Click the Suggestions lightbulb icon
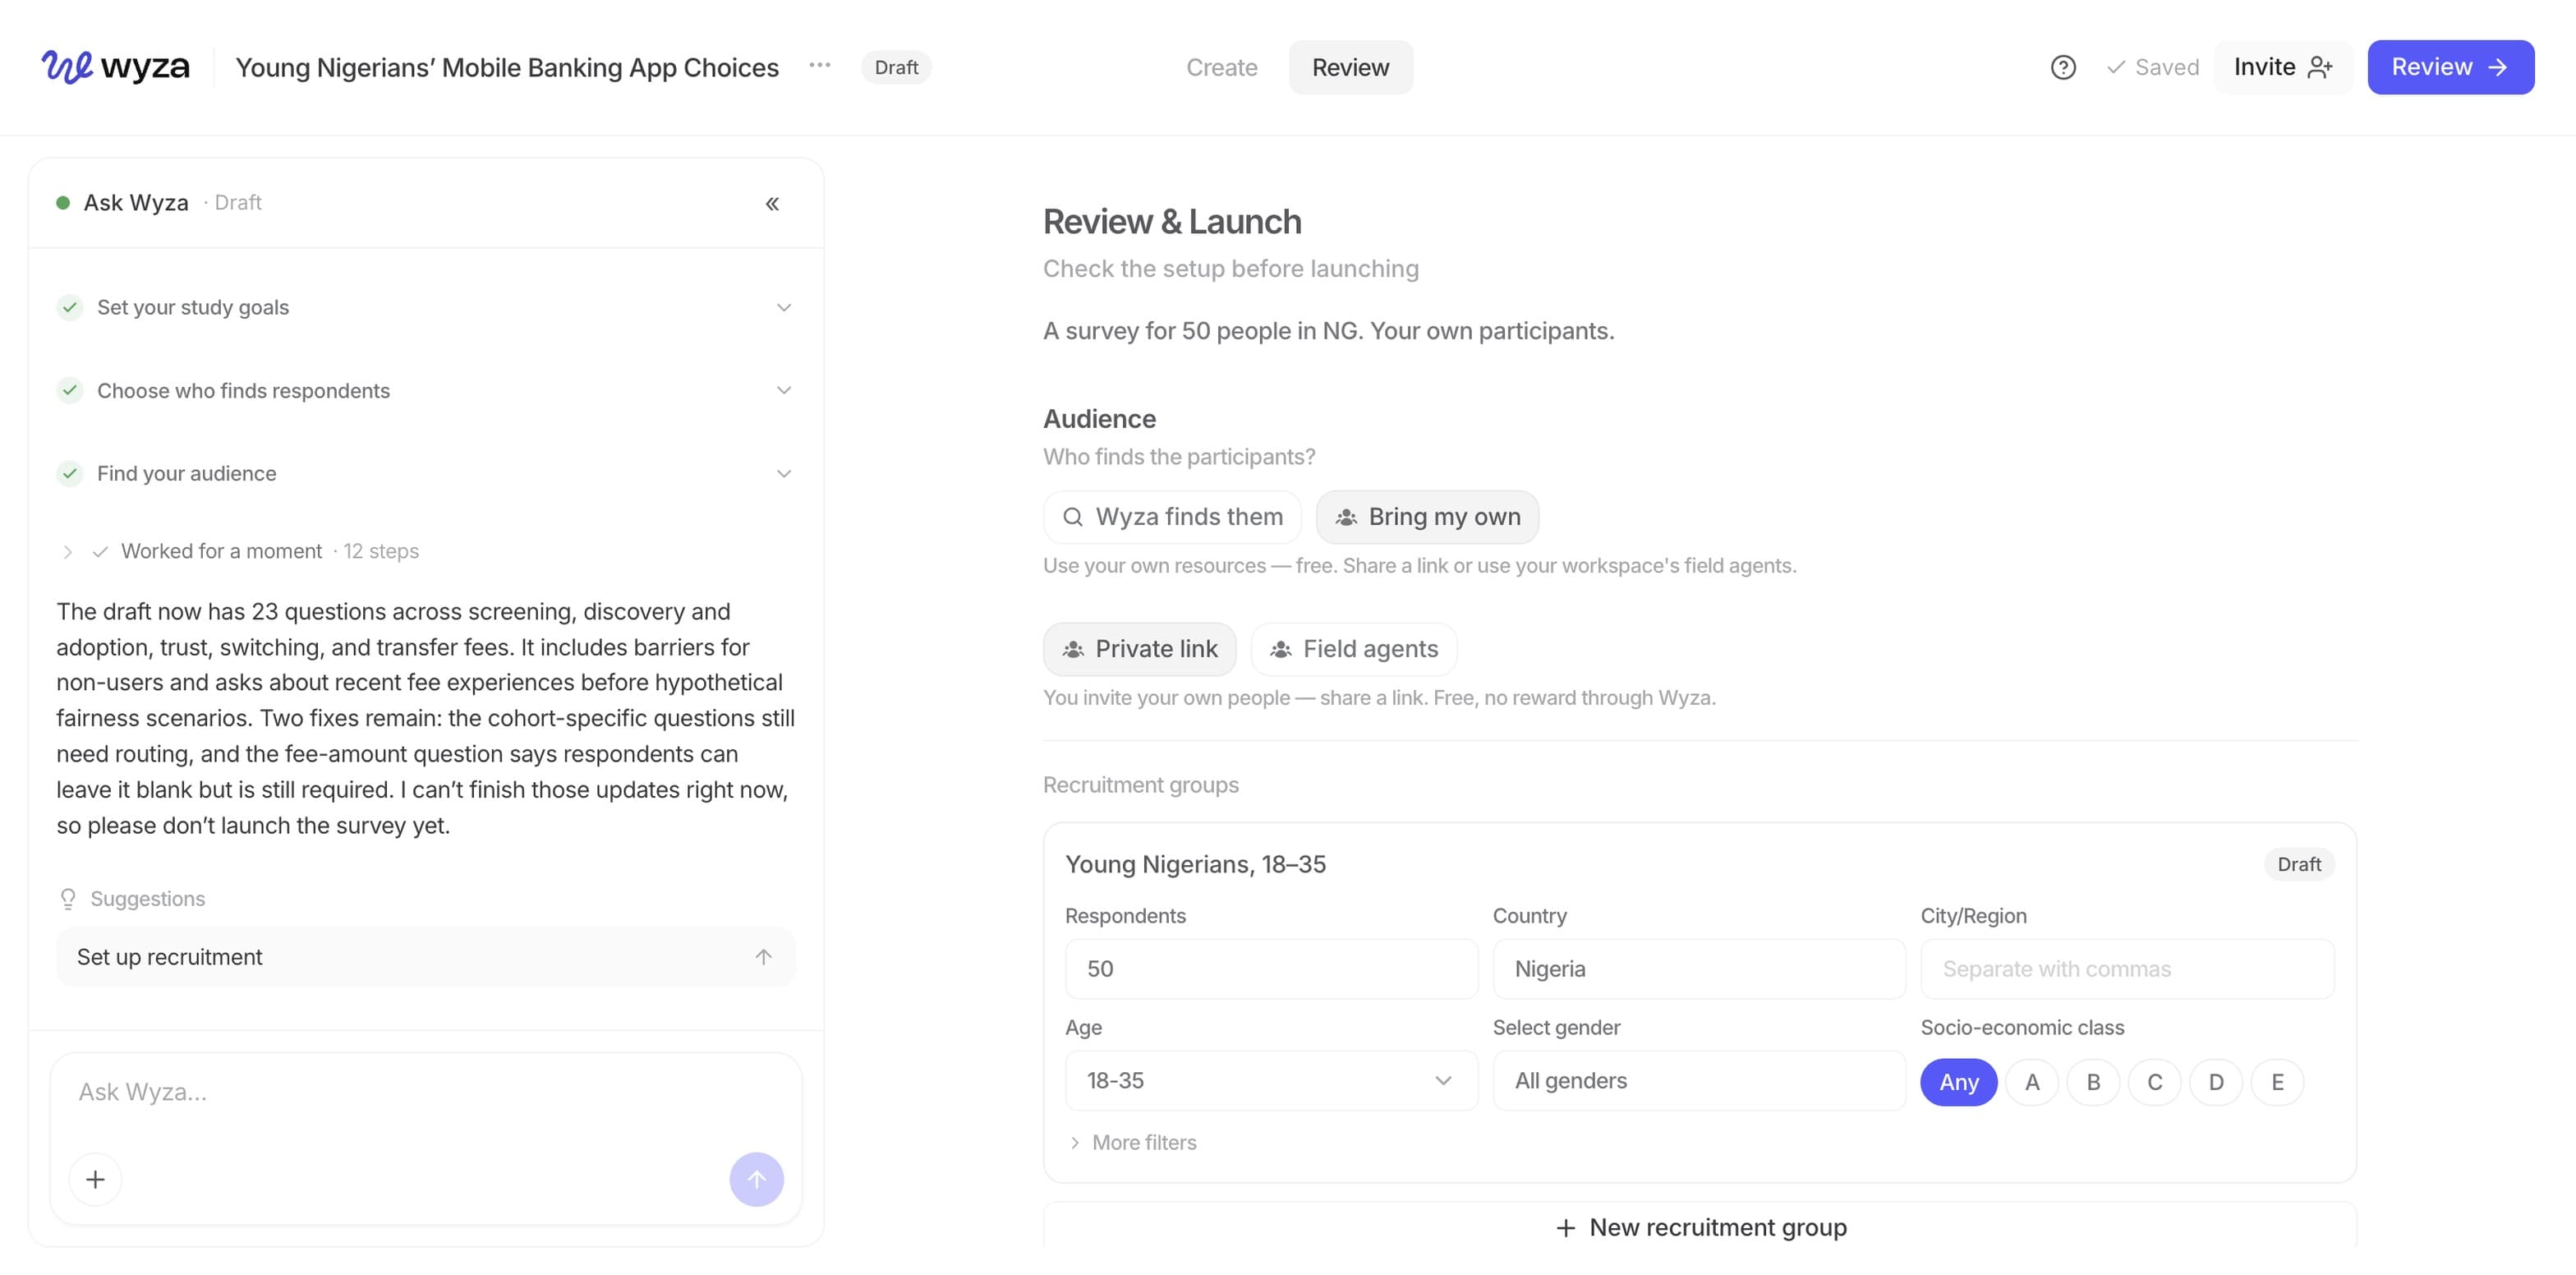 pyautogui.click(x=68, y=899)
